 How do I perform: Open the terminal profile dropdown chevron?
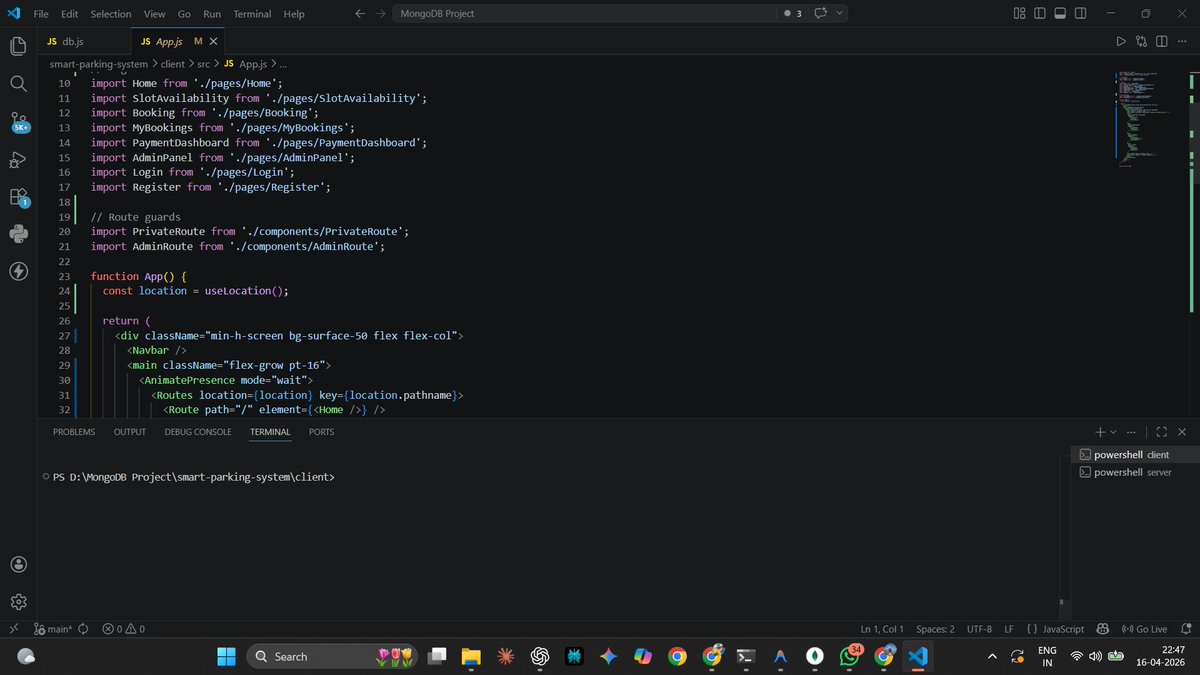coord(1113,431)
